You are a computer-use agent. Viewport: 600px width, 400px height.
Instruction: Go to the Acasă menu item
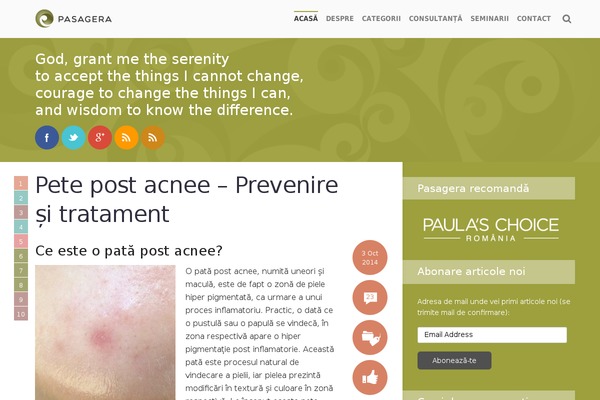pyautogui.click(x=306, y=18)
